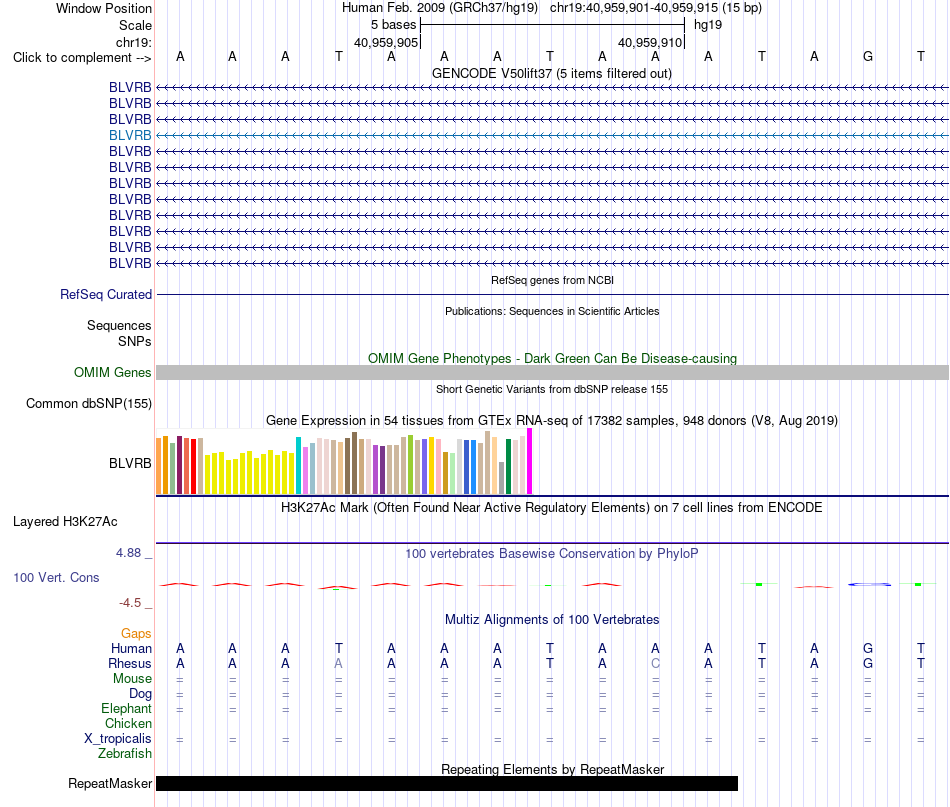Viewport: 950px width, 807px height.
Task: Click the light-blue highlighted BLVRB transcript label
Action: coord(130,135)
